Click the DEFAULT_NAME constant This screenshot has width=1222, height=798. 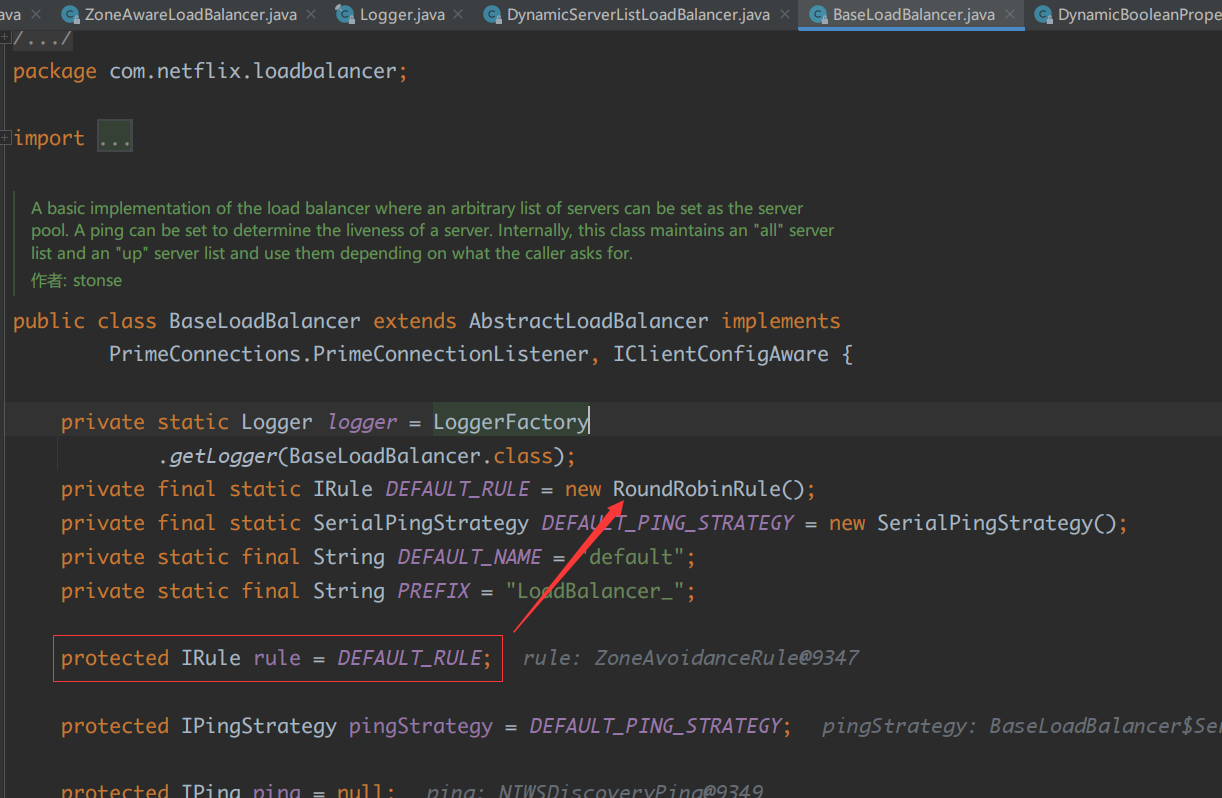(469, 557)
